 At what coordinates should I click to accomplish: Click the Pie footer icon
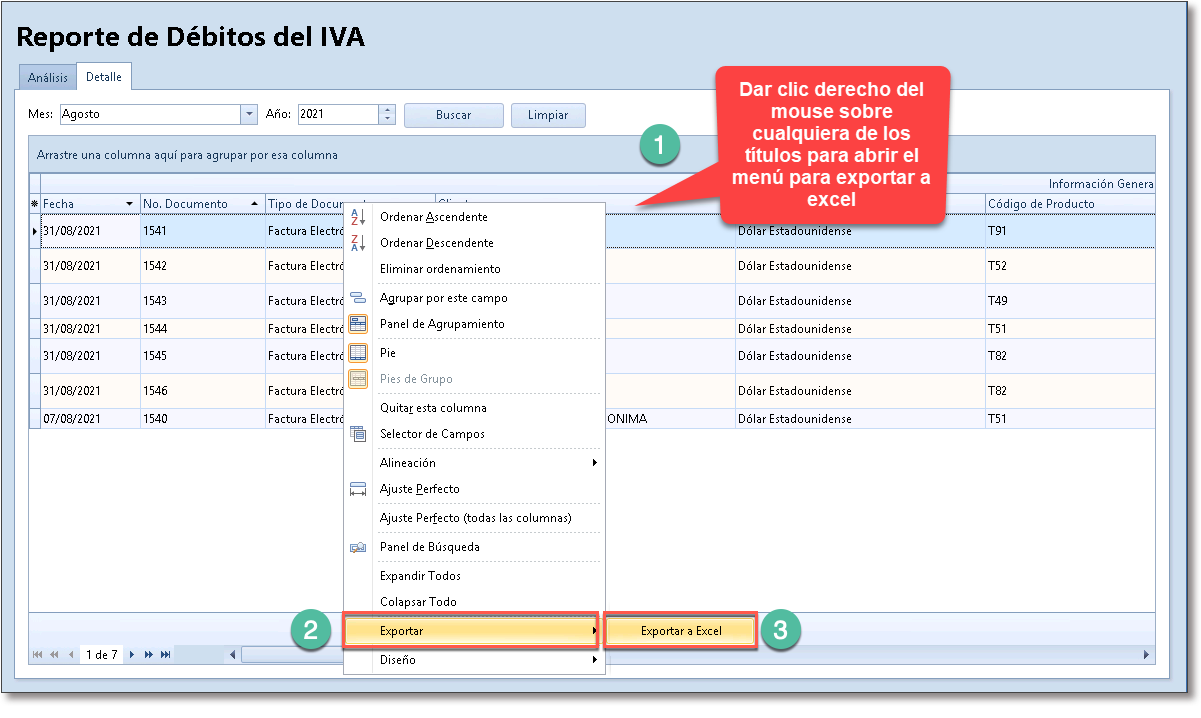[358, 353]
